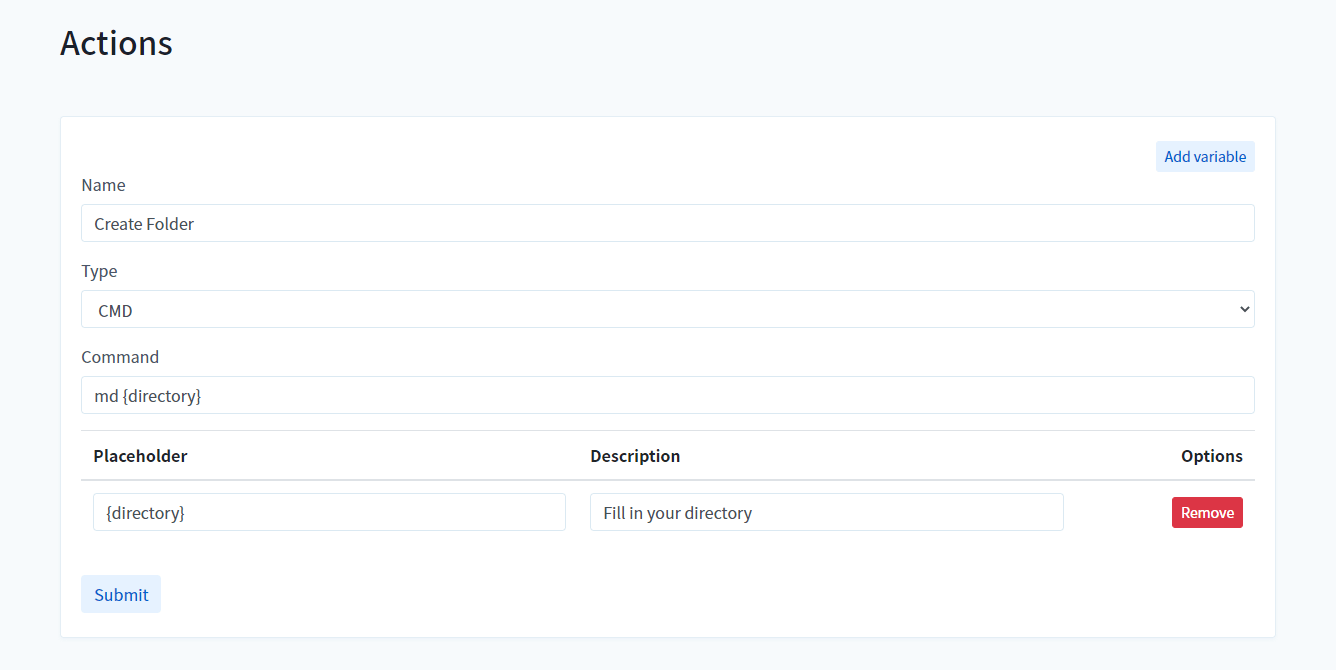1336x670 pixels.
Task: Click the Type dropdown chevron arrow
Action: pyautogui.click(x=1244, y=310)
